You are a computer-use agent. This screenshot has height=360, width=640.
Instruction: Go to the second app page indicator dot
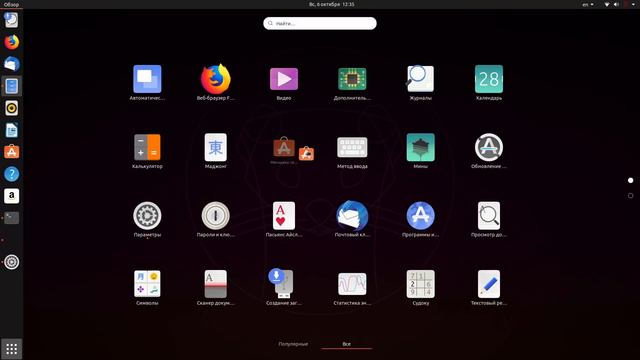[x=631, y=196]
